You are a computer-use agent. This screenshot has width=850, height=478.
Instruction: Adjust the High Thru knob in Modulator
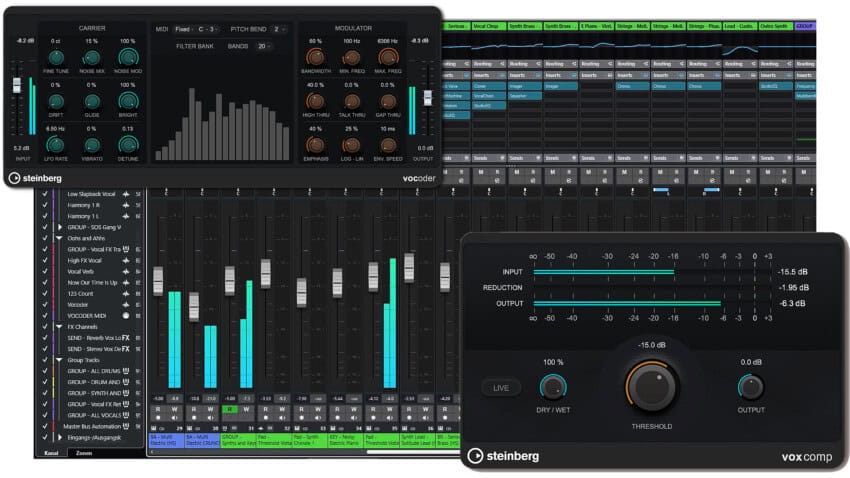tap(315, 101)
